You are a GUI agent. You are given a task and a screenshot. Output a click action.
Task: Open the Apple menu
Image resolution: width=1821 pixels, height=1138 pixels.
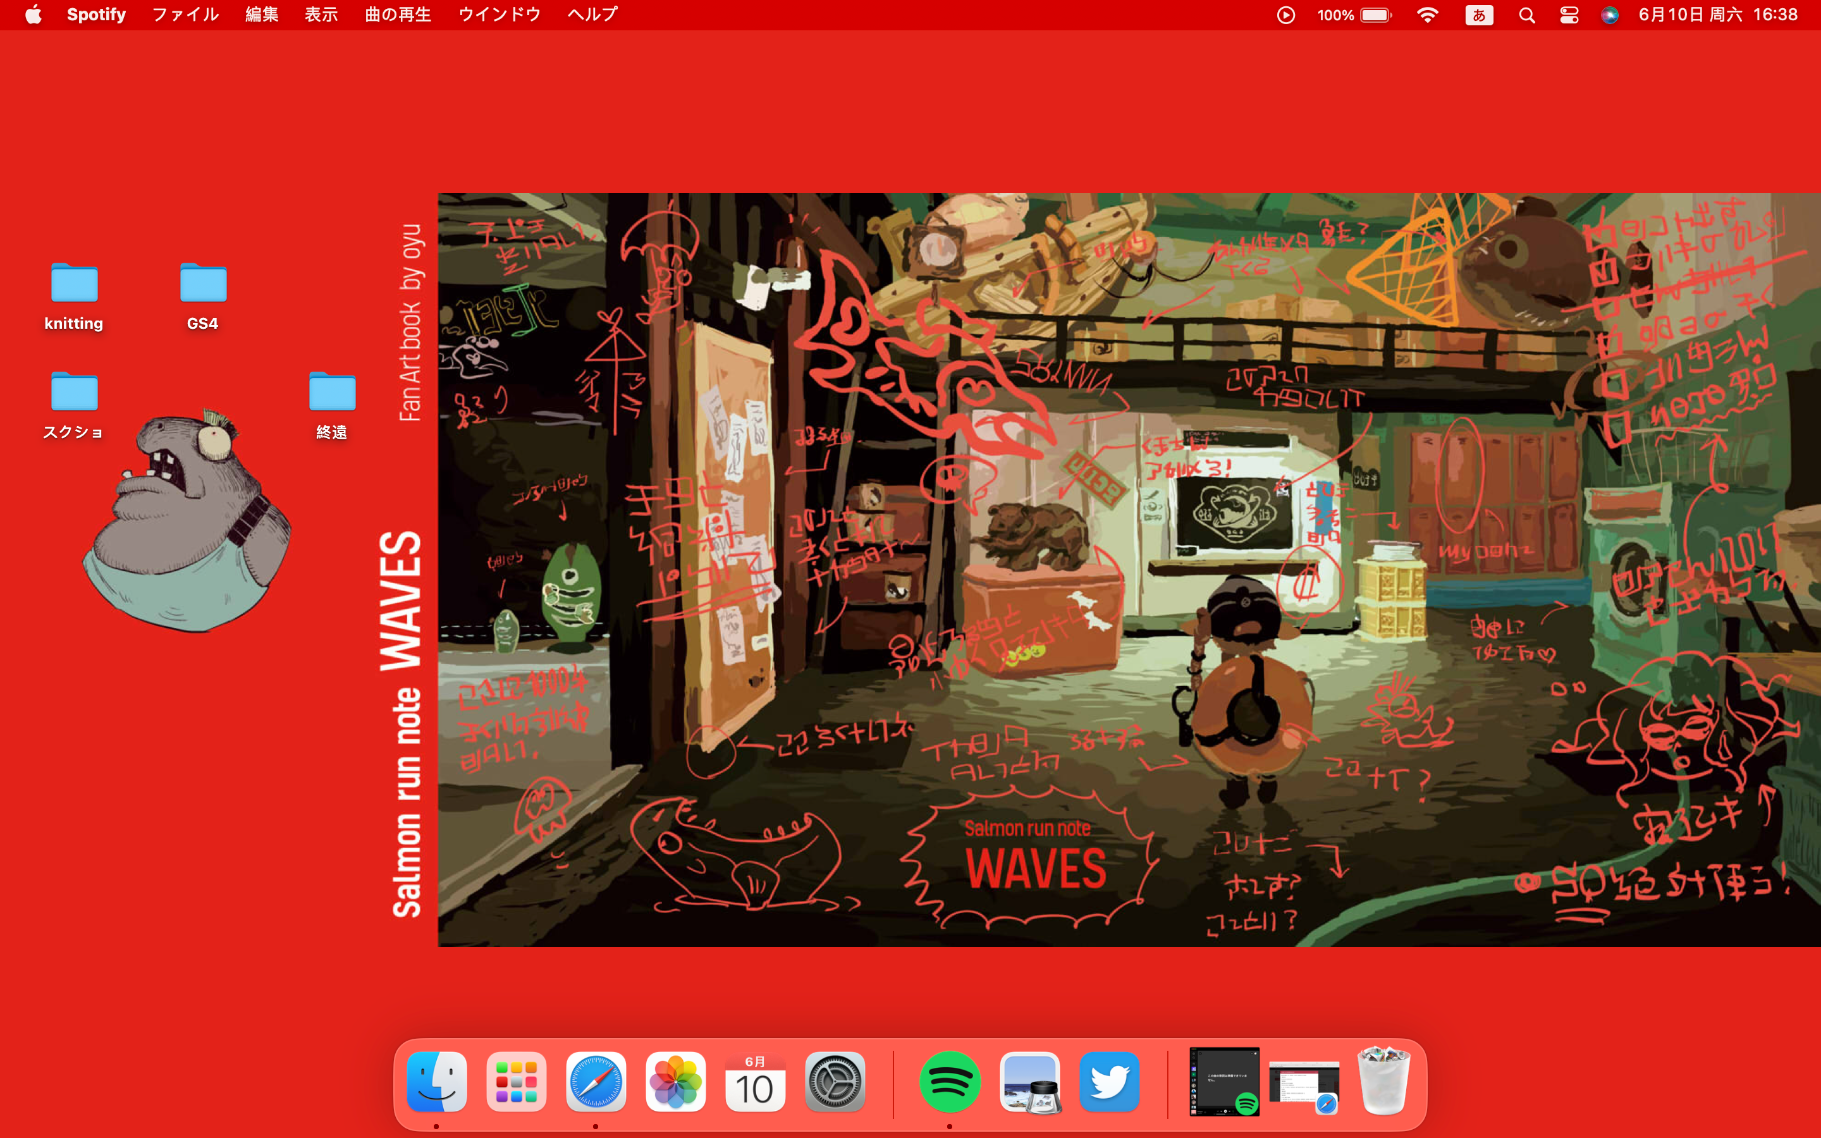(34, 14)
